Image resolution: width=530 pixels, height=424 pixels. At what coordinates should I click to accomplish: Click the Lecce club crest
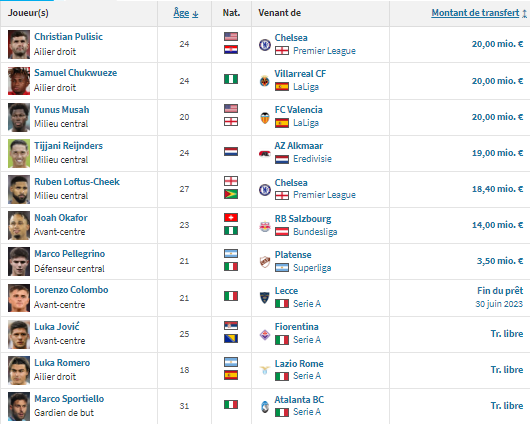click(x=265, y=298)
